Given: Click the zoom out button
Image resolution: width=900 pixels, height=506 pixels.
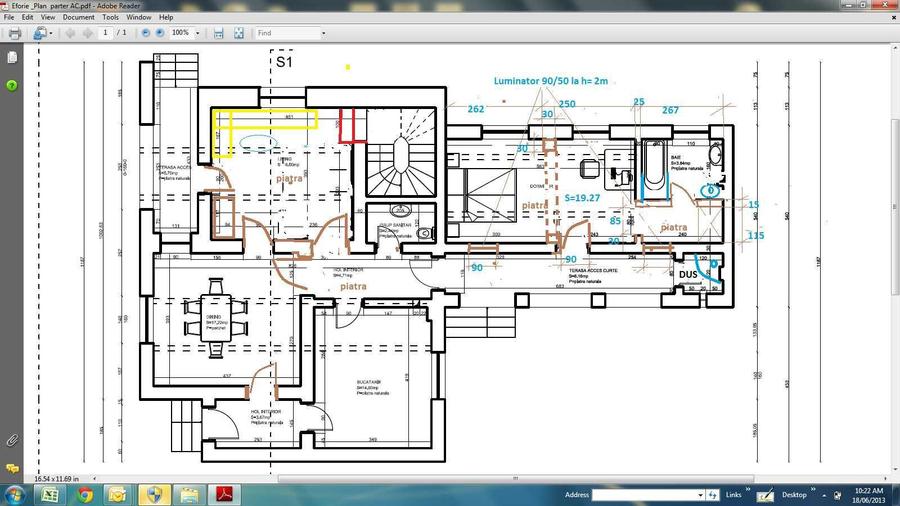Looking at the screenshot, I should 146,33.
